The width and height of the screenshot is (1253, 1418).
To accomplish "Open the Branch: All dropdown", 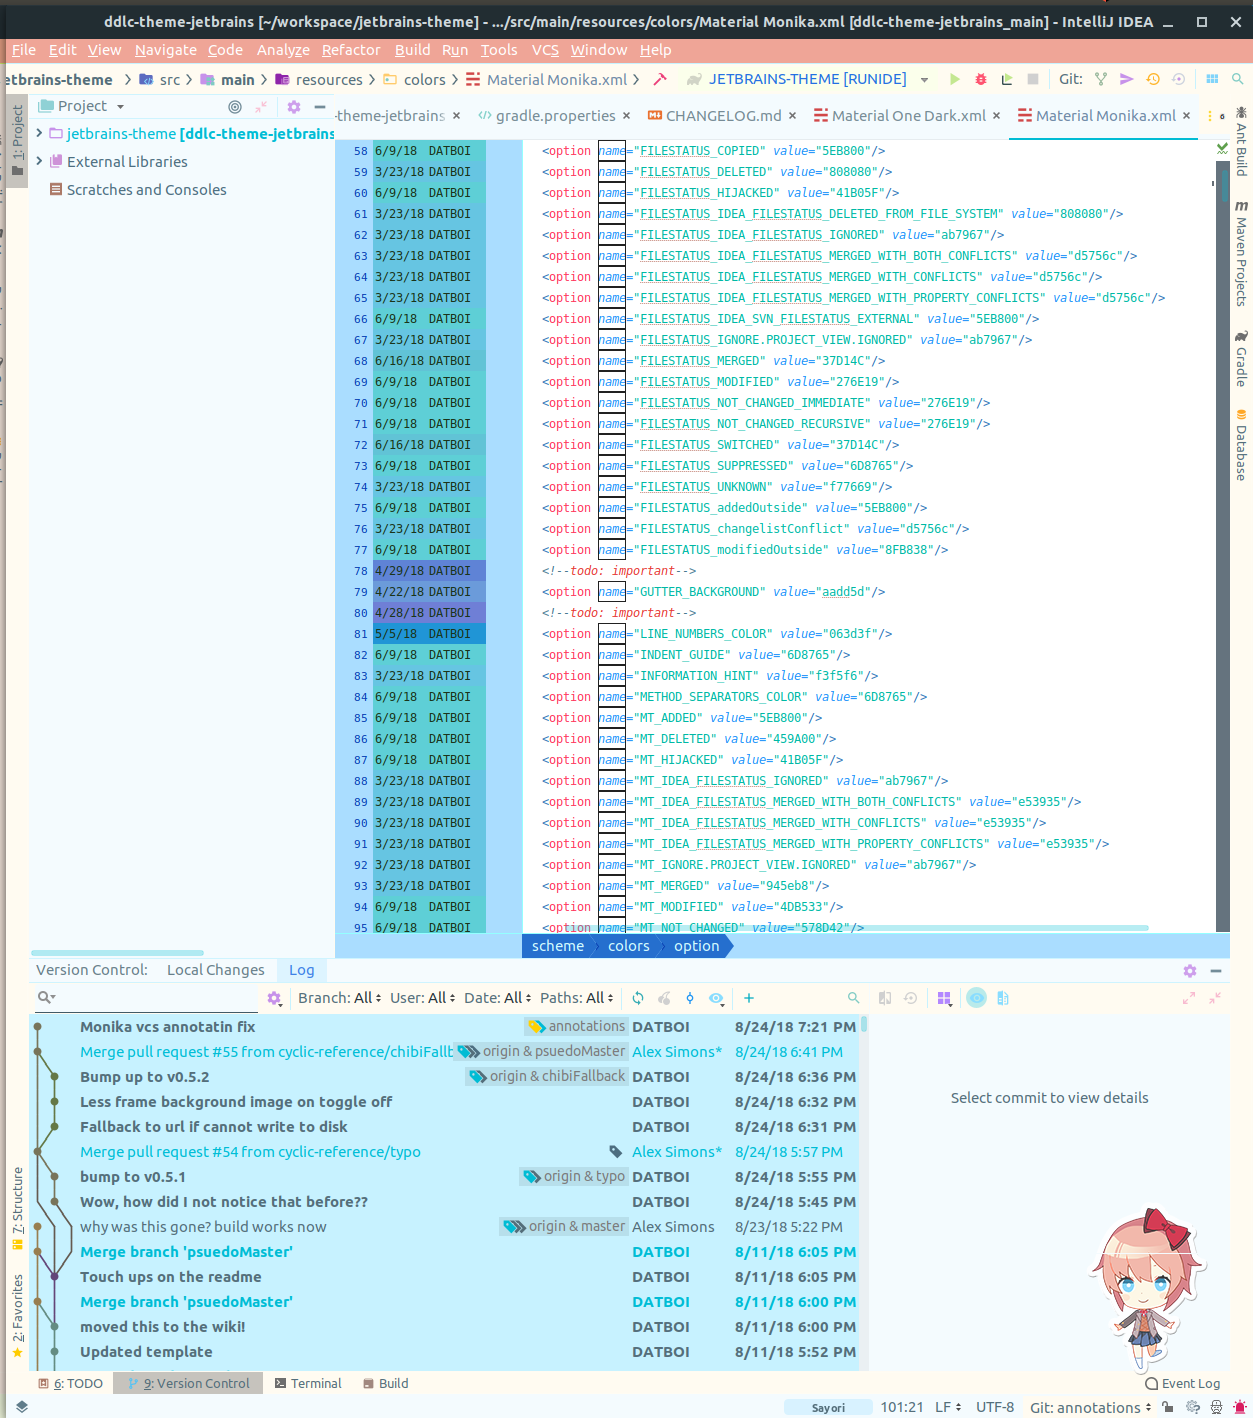I will [338, 997].
